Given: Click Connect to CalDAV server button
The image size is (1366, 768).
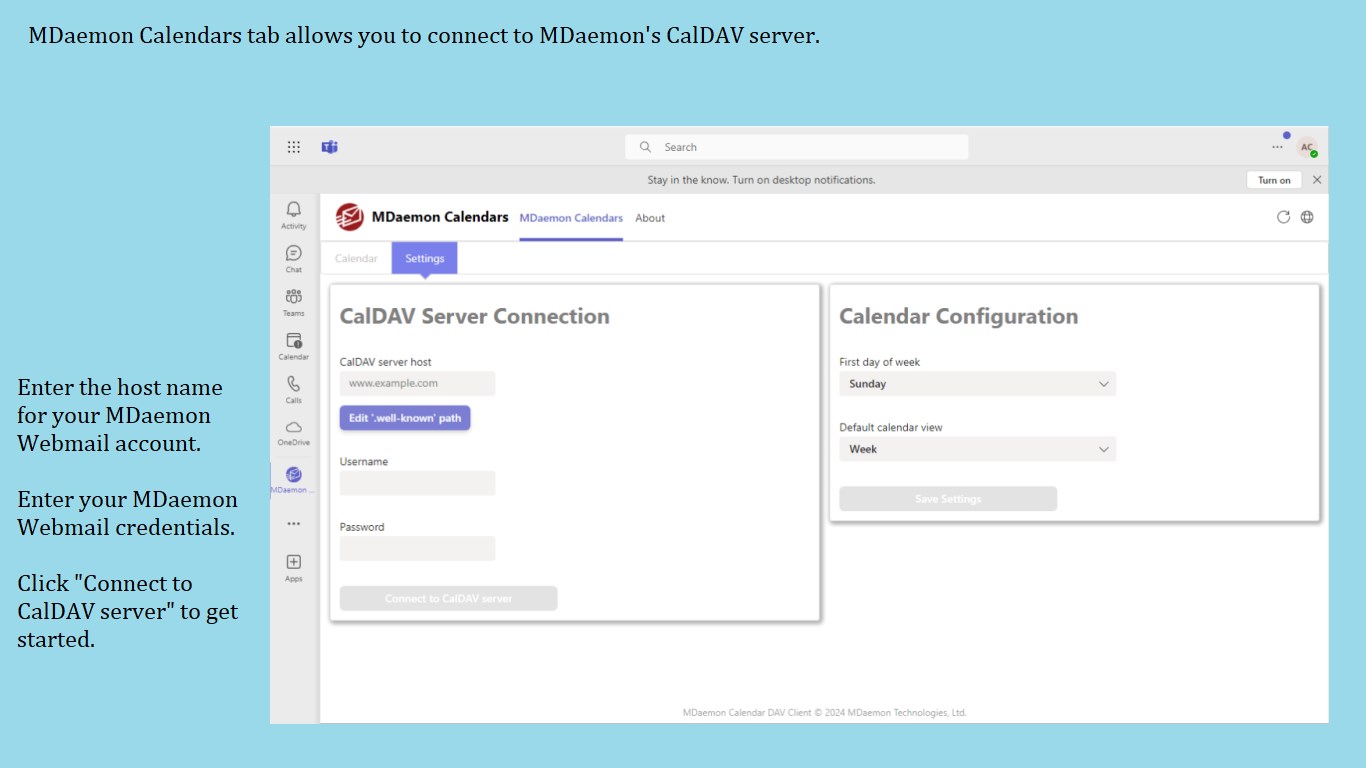Looking at the screenshot, I should (448, 598).
